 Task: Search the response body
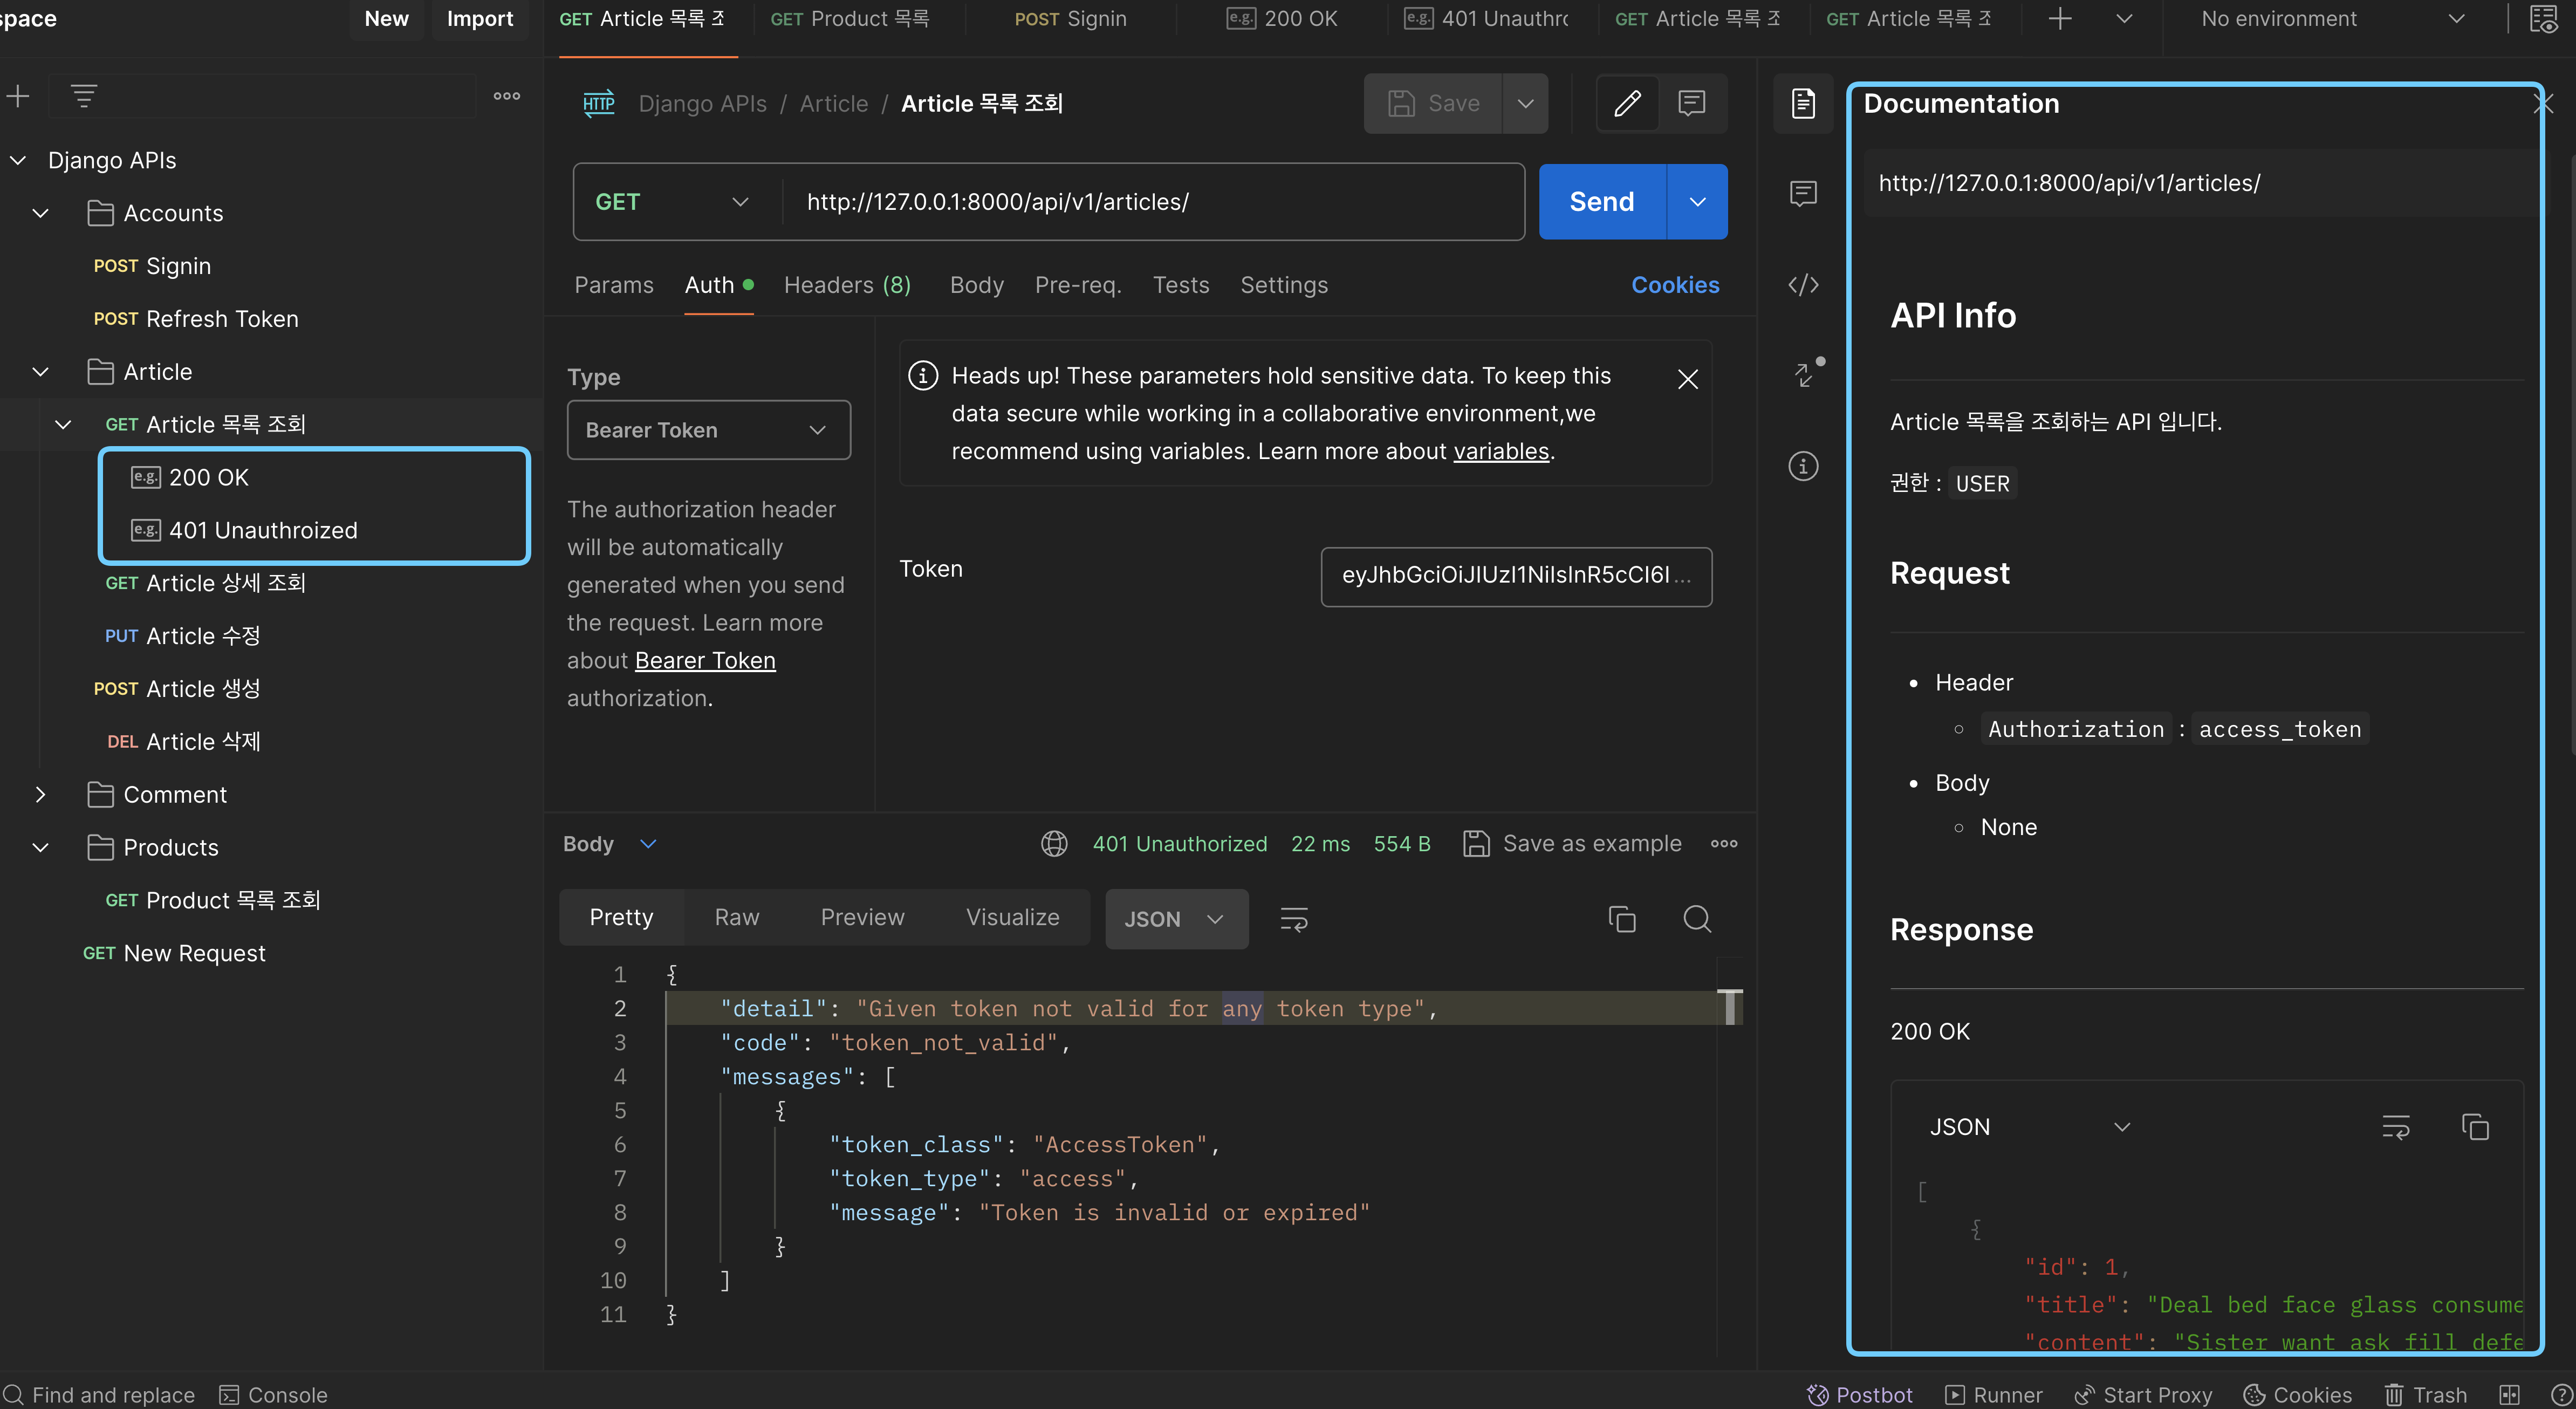click(x=1697, y=918)
